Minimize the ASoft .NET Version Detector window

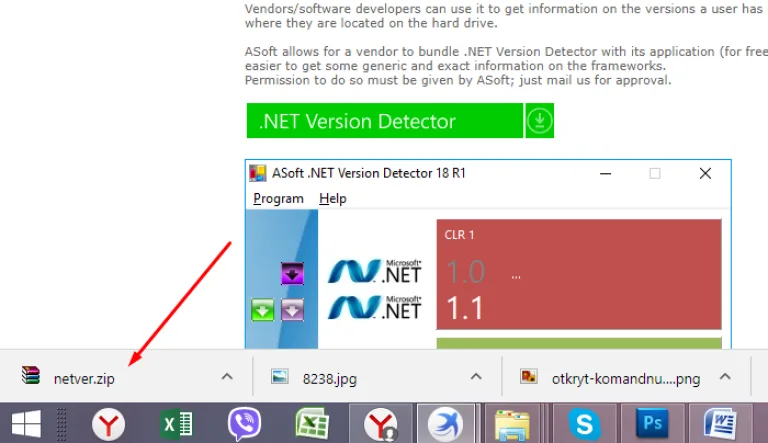(x=605, y=173)
